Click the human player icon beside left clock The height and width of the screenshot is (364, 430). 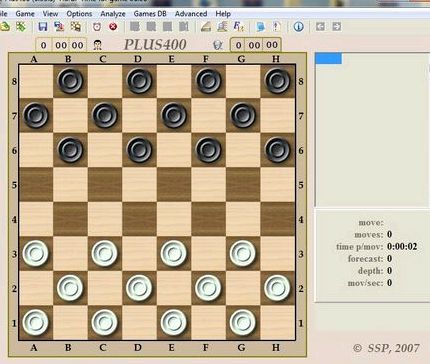pos(97,45)
